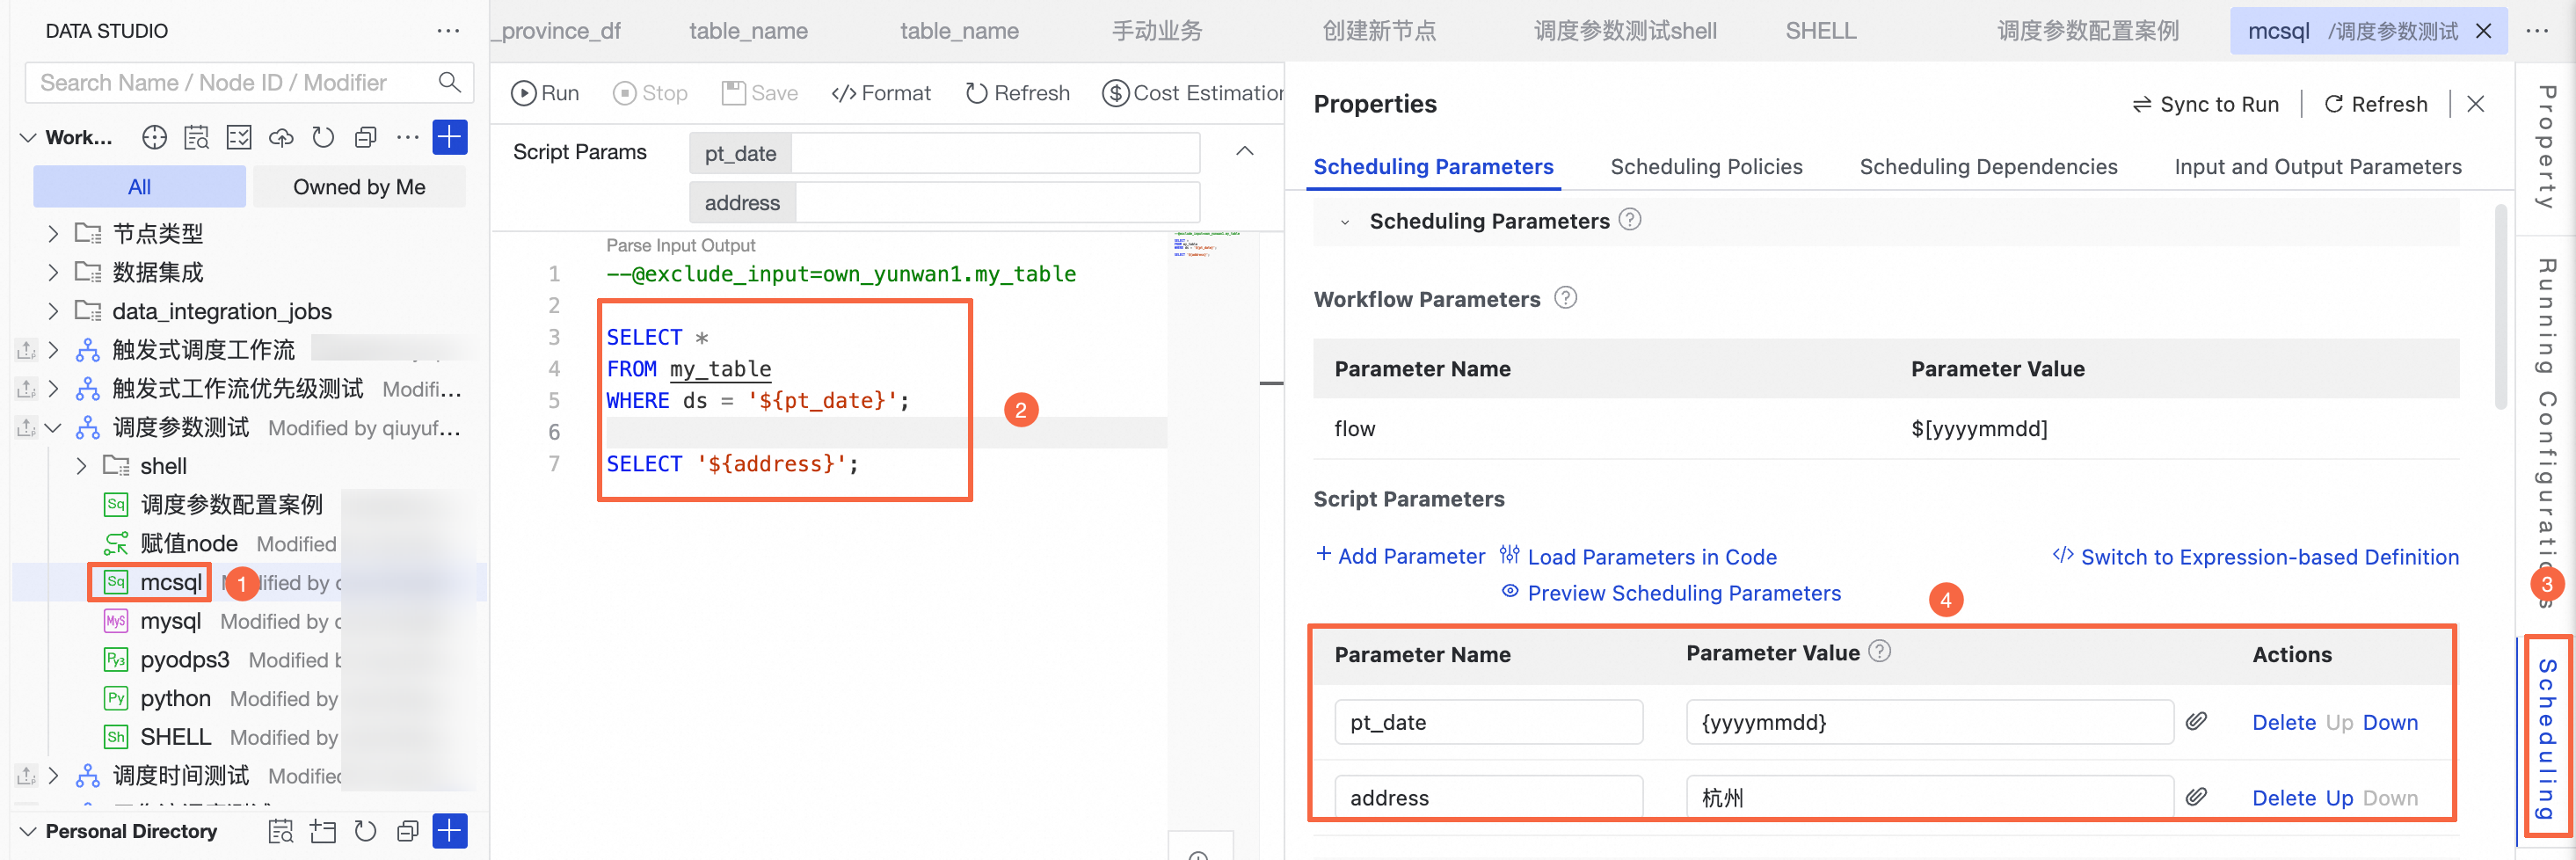Select the Owned by Me filter

(359, 187)
